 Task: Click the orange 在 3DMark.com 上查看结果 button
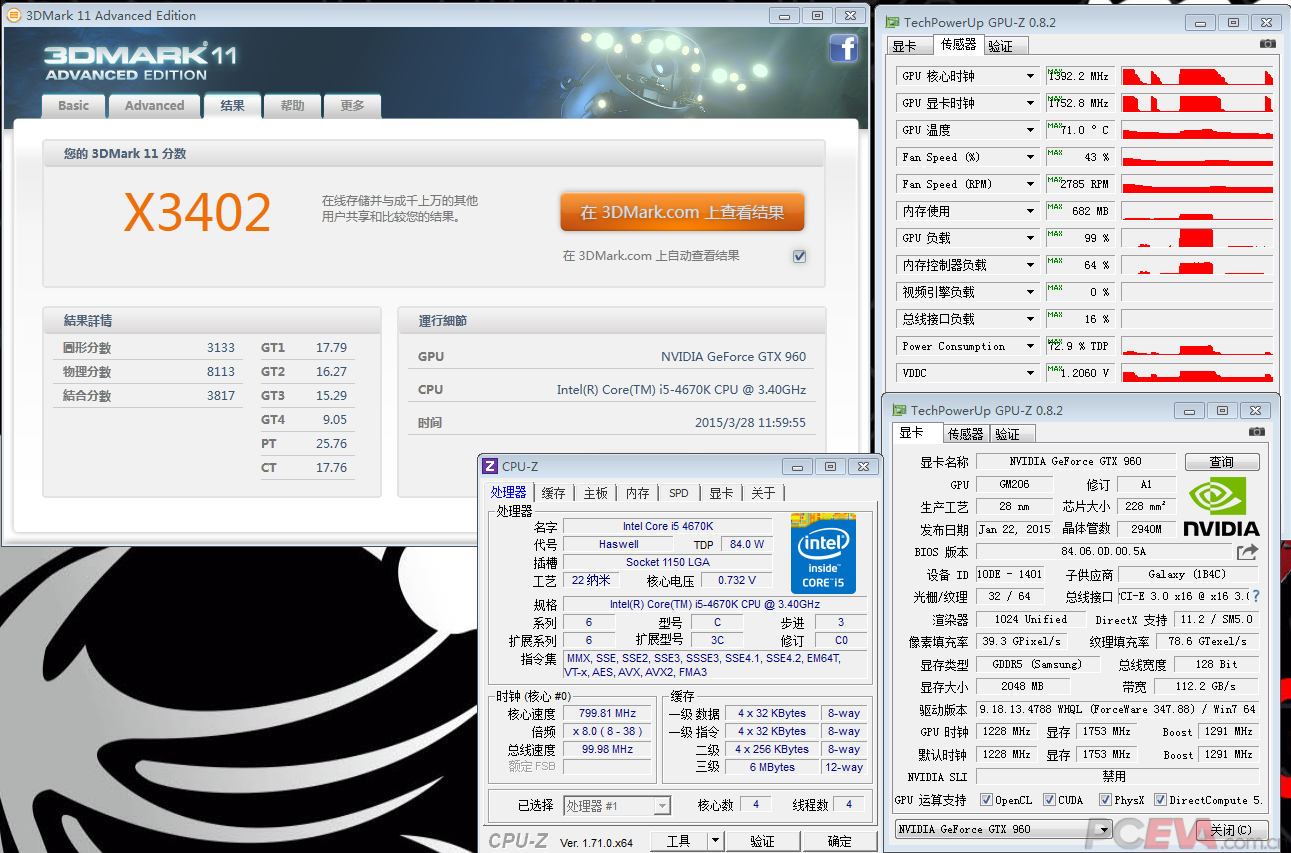pos(682,212)
